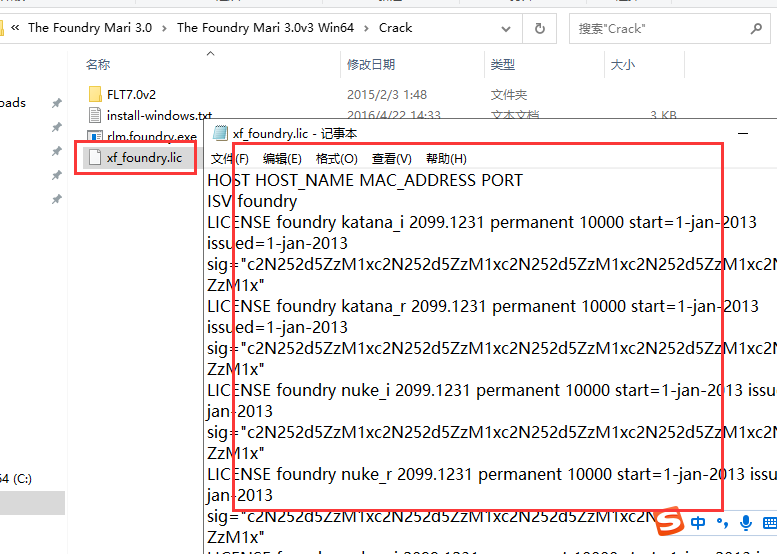Minimize the Notepad window
Screen dimensions: 777x554
[x=743, y=133]
